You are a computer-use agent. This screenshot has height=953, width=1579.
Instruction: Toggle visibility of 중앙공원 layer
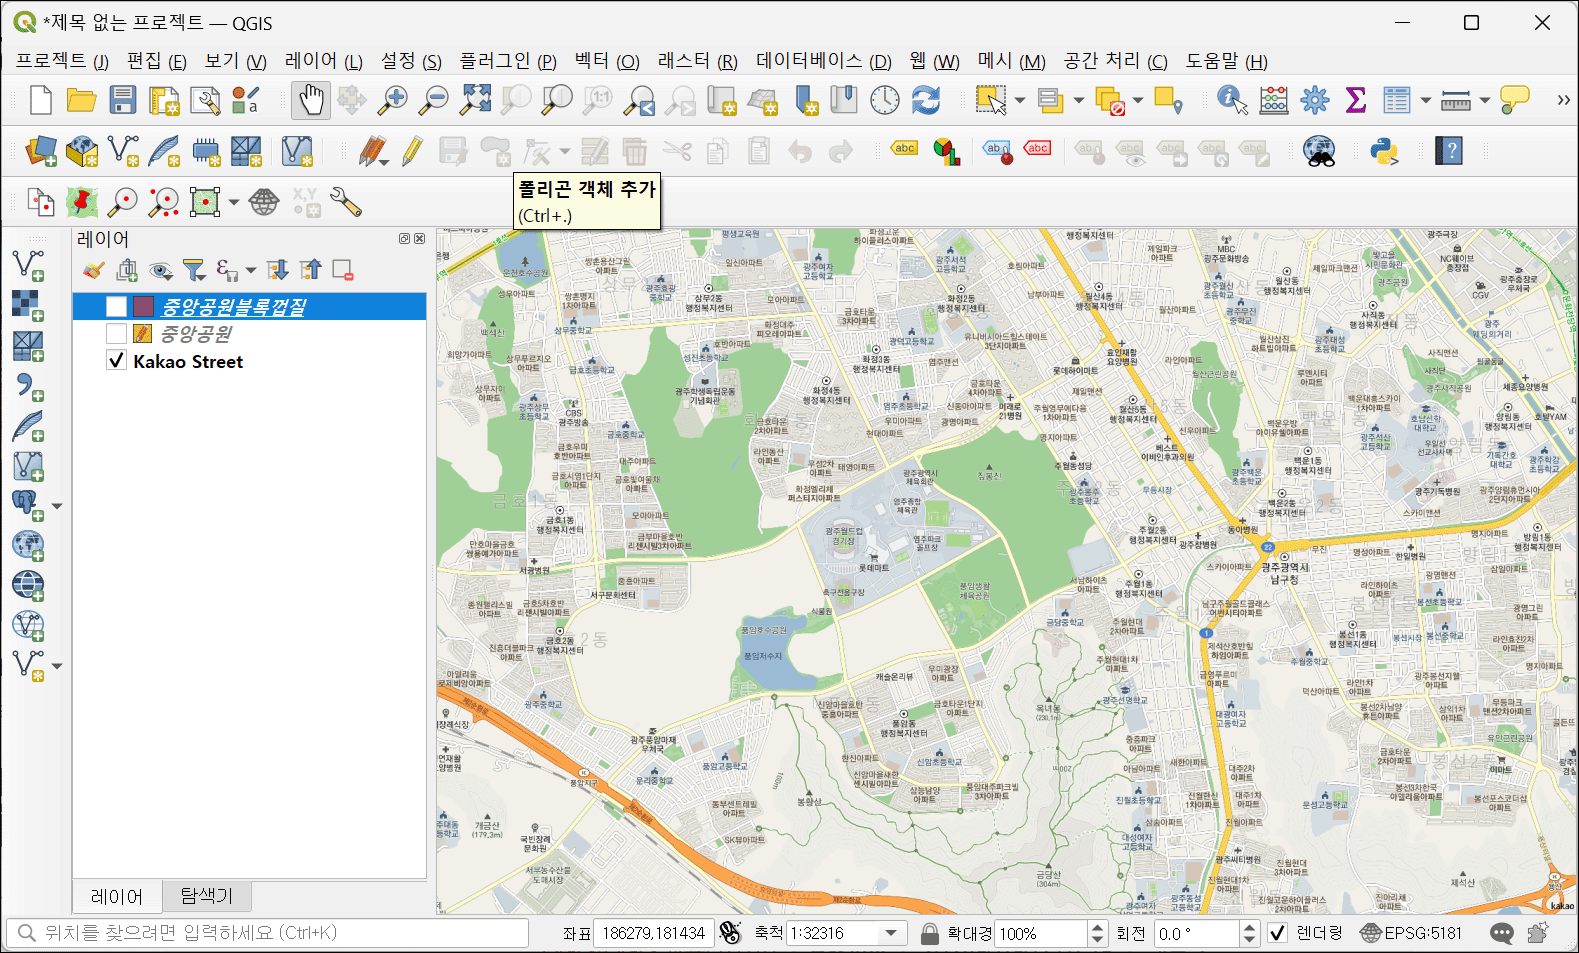point(116,333)
